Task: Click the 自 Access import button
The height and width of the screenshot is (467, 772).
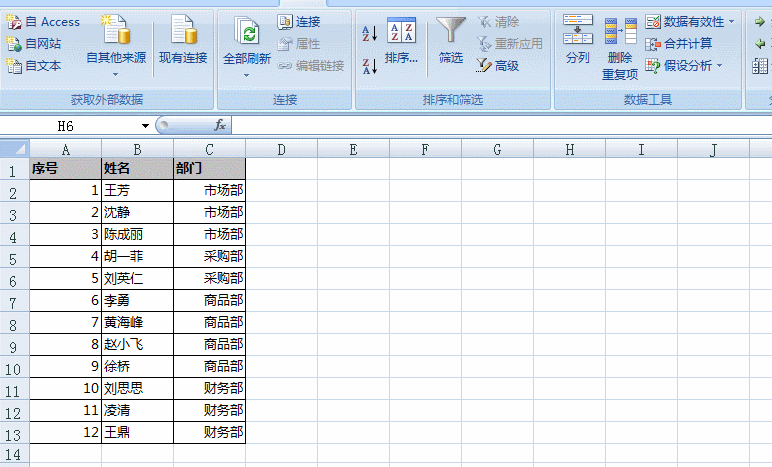Action: coord(44,22)
